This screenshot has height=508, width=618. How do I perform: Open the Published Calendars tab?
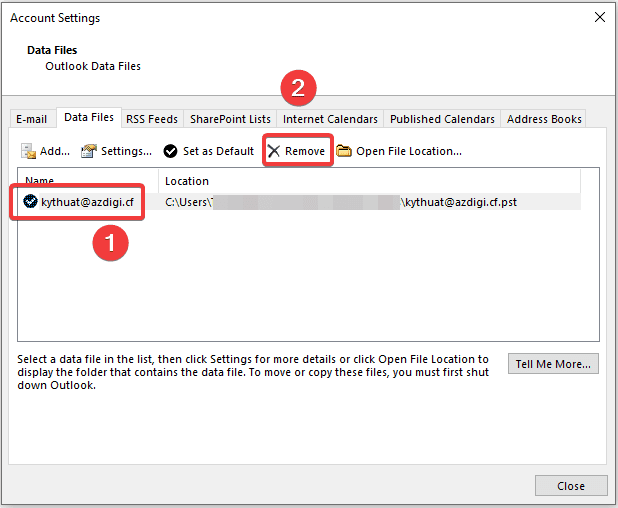(442, 119)
